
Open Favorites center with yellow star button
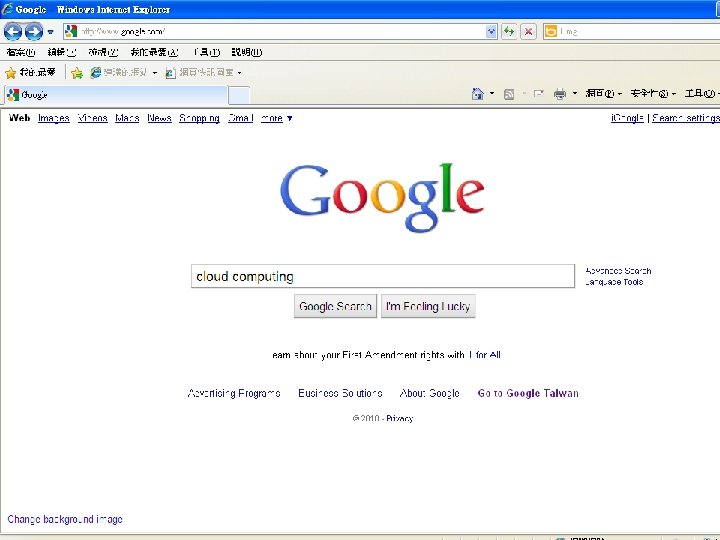point(30,73)
